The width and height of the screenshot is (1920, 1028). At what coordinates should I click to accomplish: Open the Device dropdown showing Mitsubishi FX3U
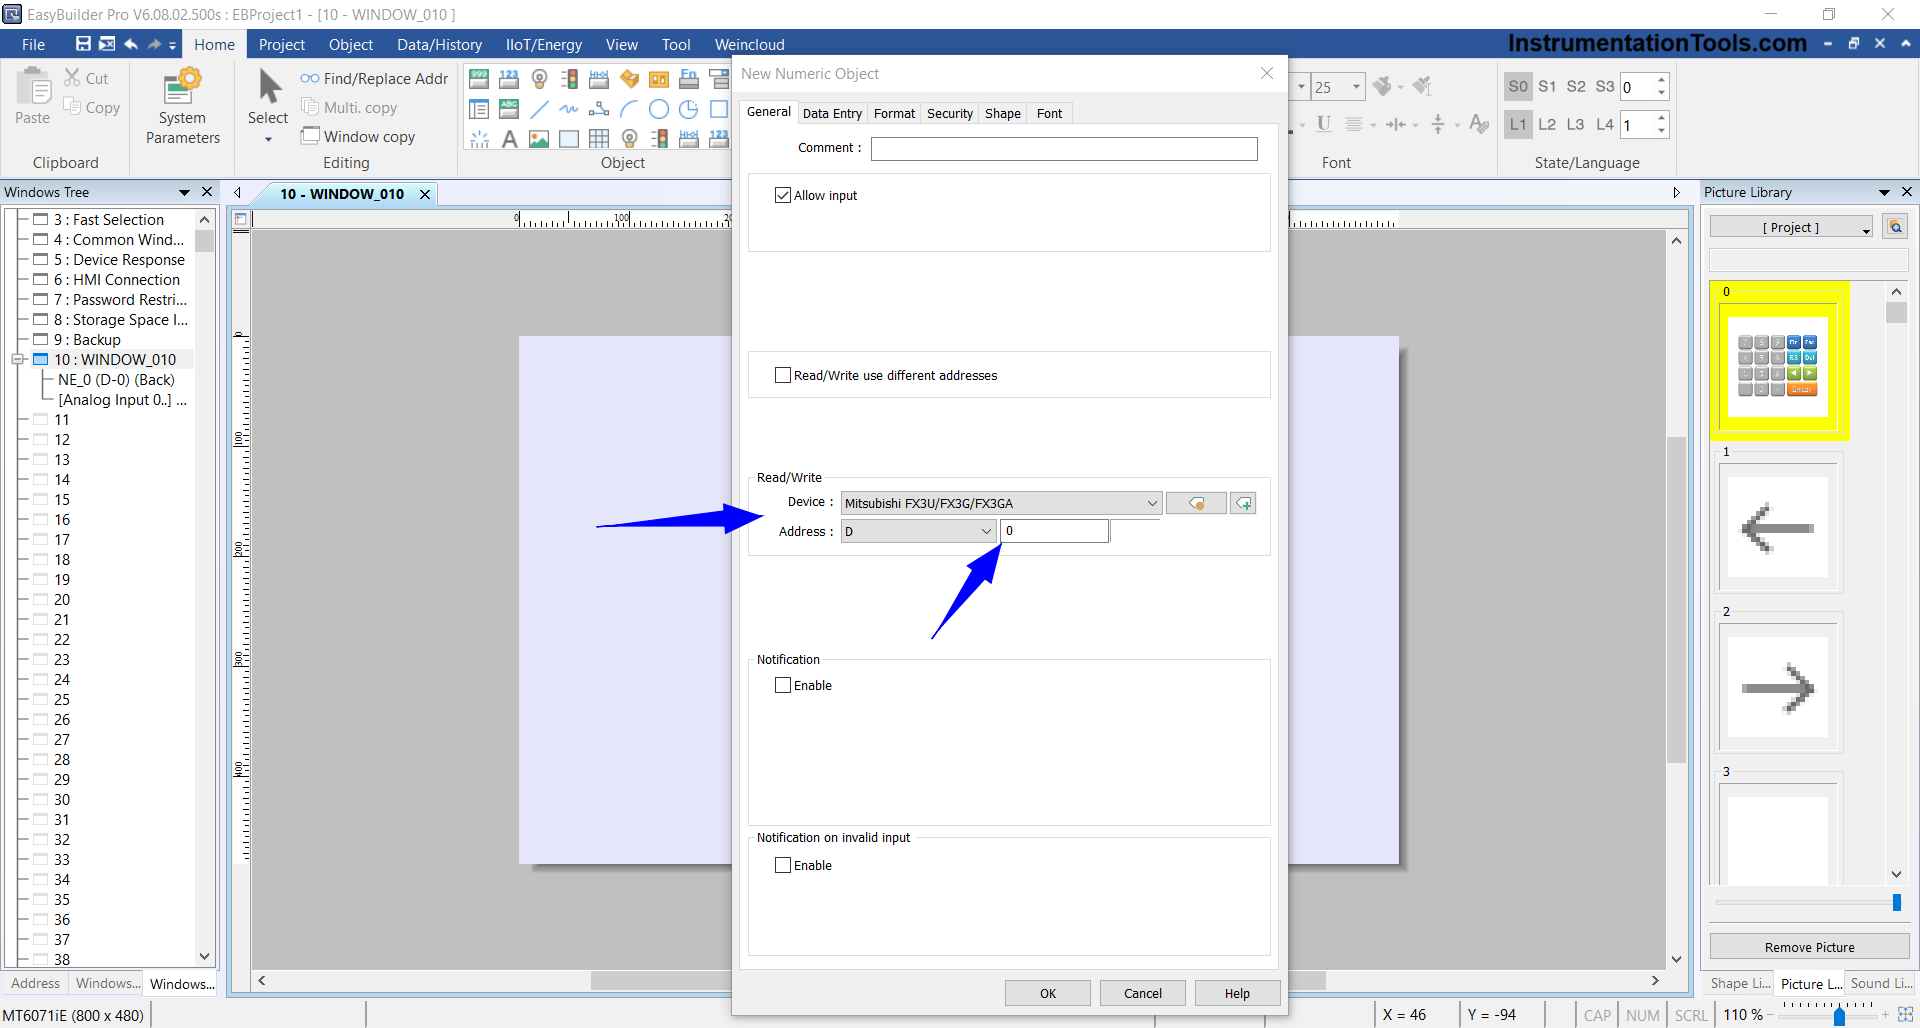click(x=1001, y=503)
